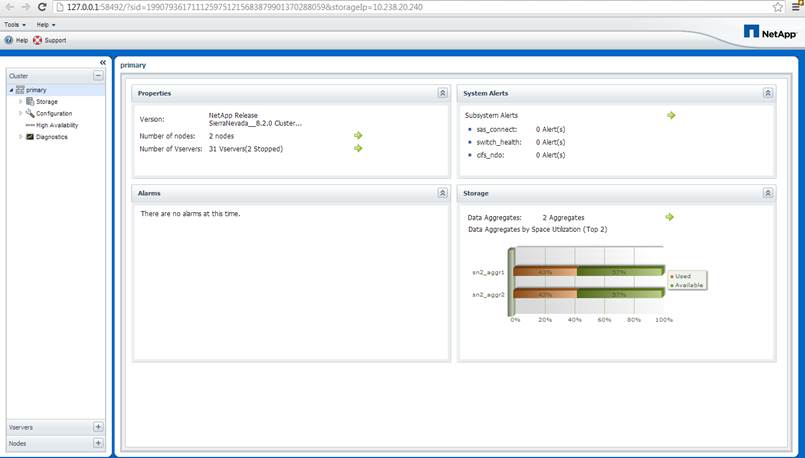Collapse the System Alerts panel
805x458 pixels.
click(x=768, y=93)
